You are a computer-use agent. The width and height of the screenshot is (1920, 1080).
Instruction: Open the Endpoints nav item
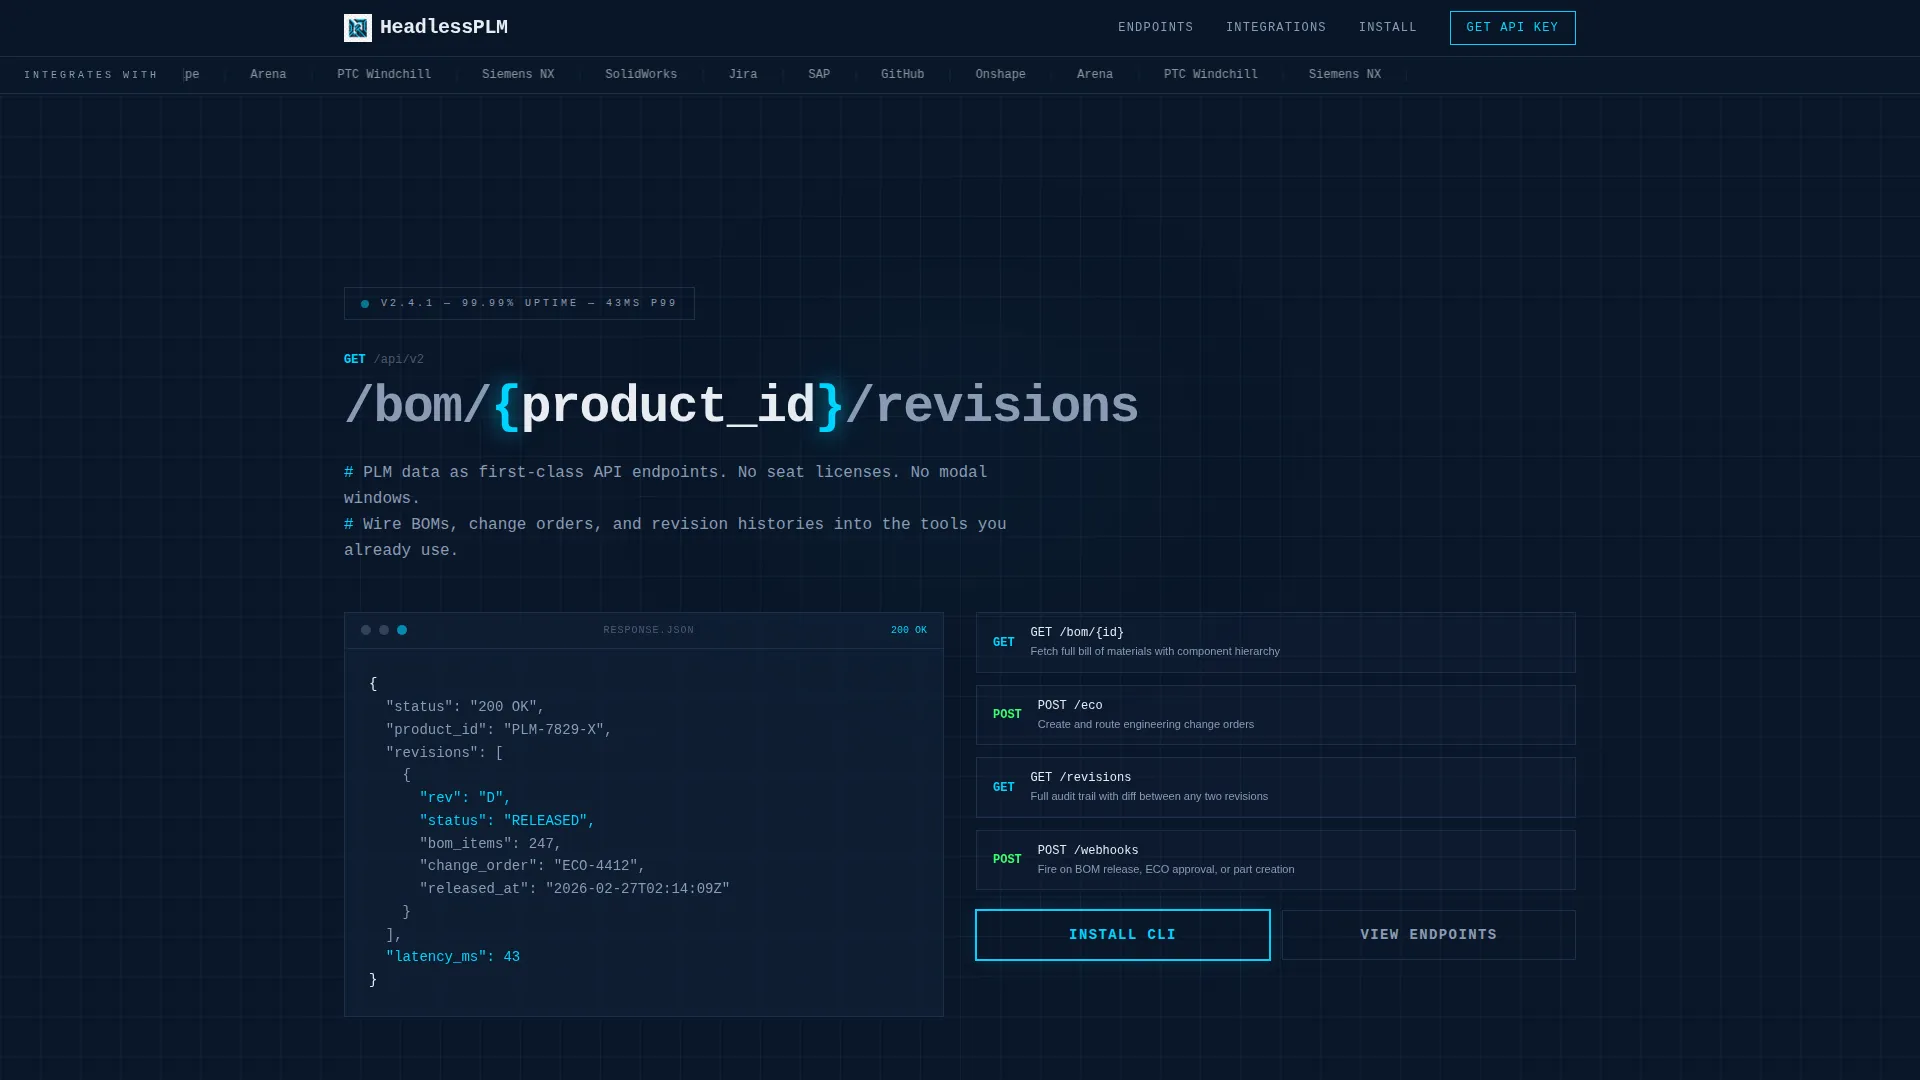1155,28
